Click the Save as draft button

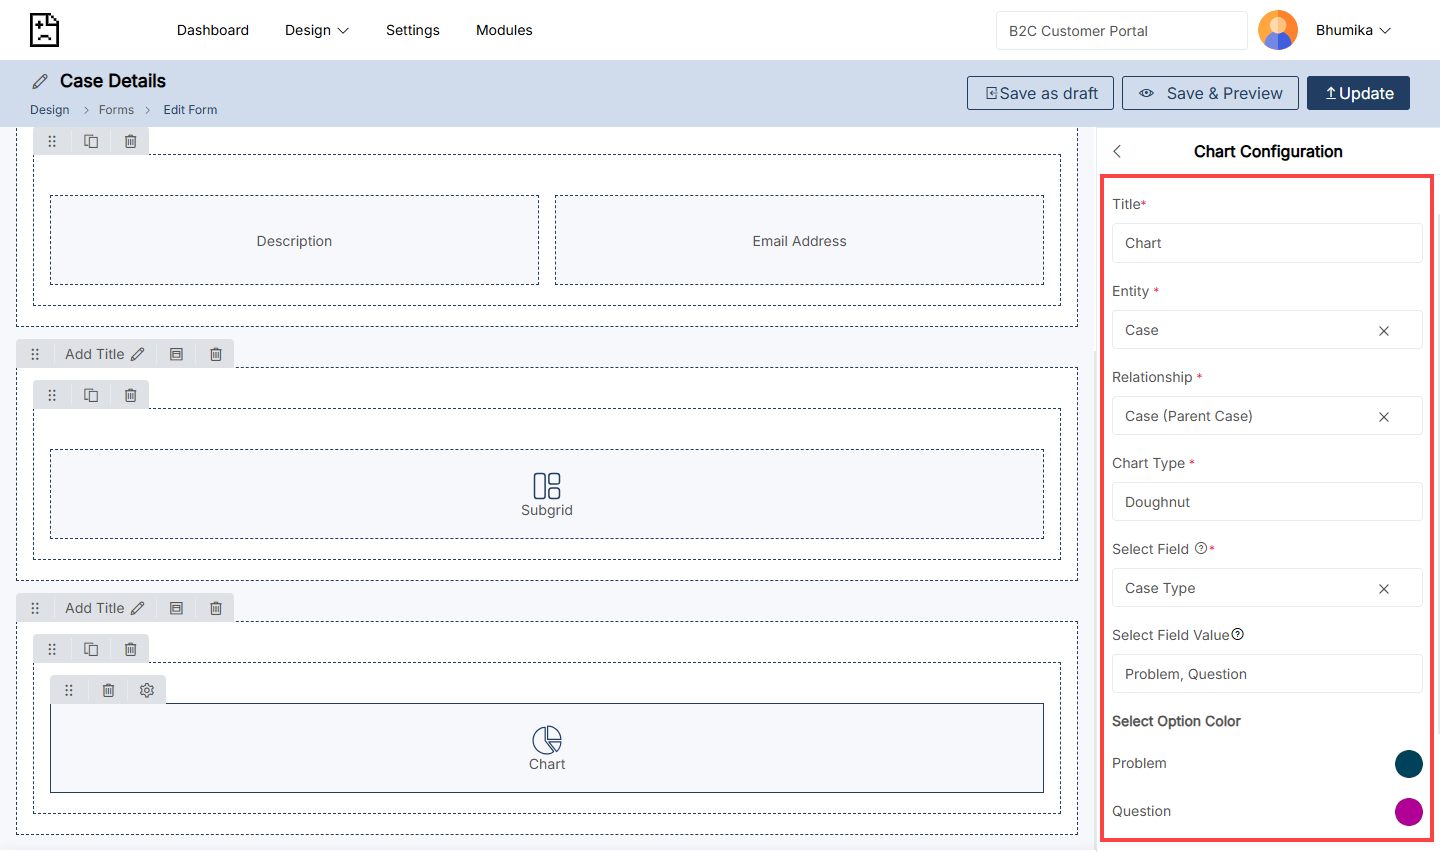click(1040, 93)
